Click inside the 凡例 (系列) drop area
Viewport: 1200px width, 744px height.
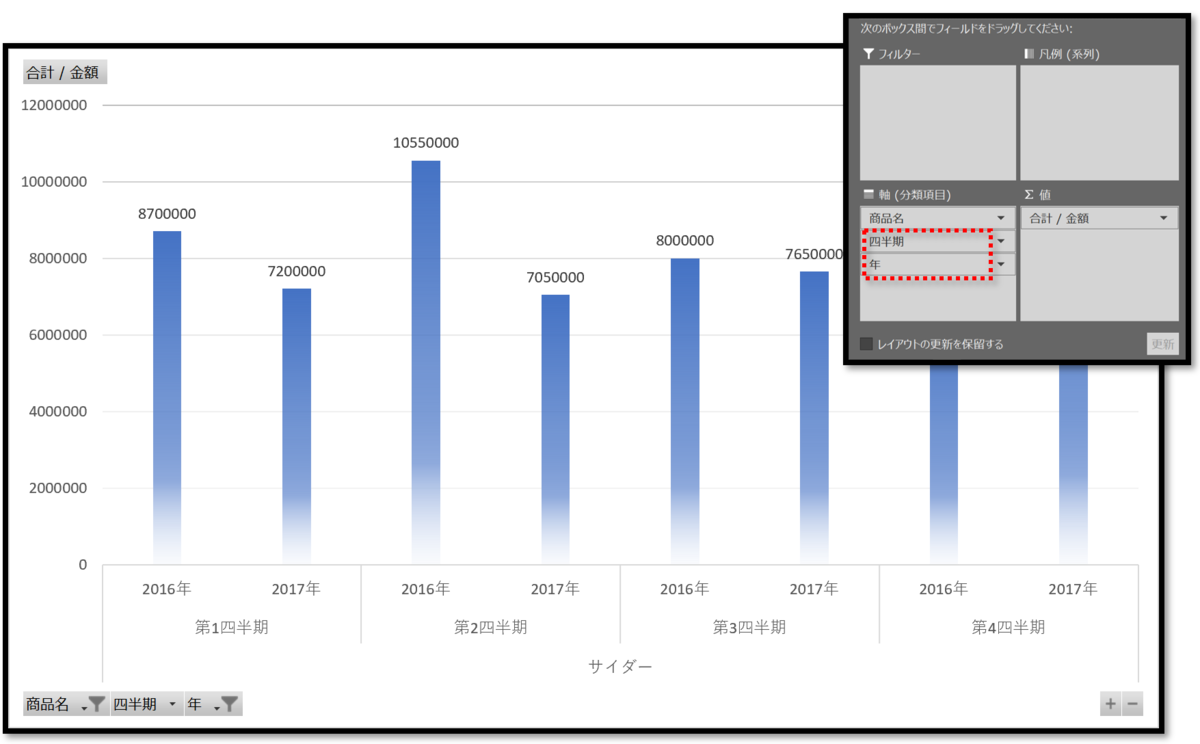[x=1099, y=123]
